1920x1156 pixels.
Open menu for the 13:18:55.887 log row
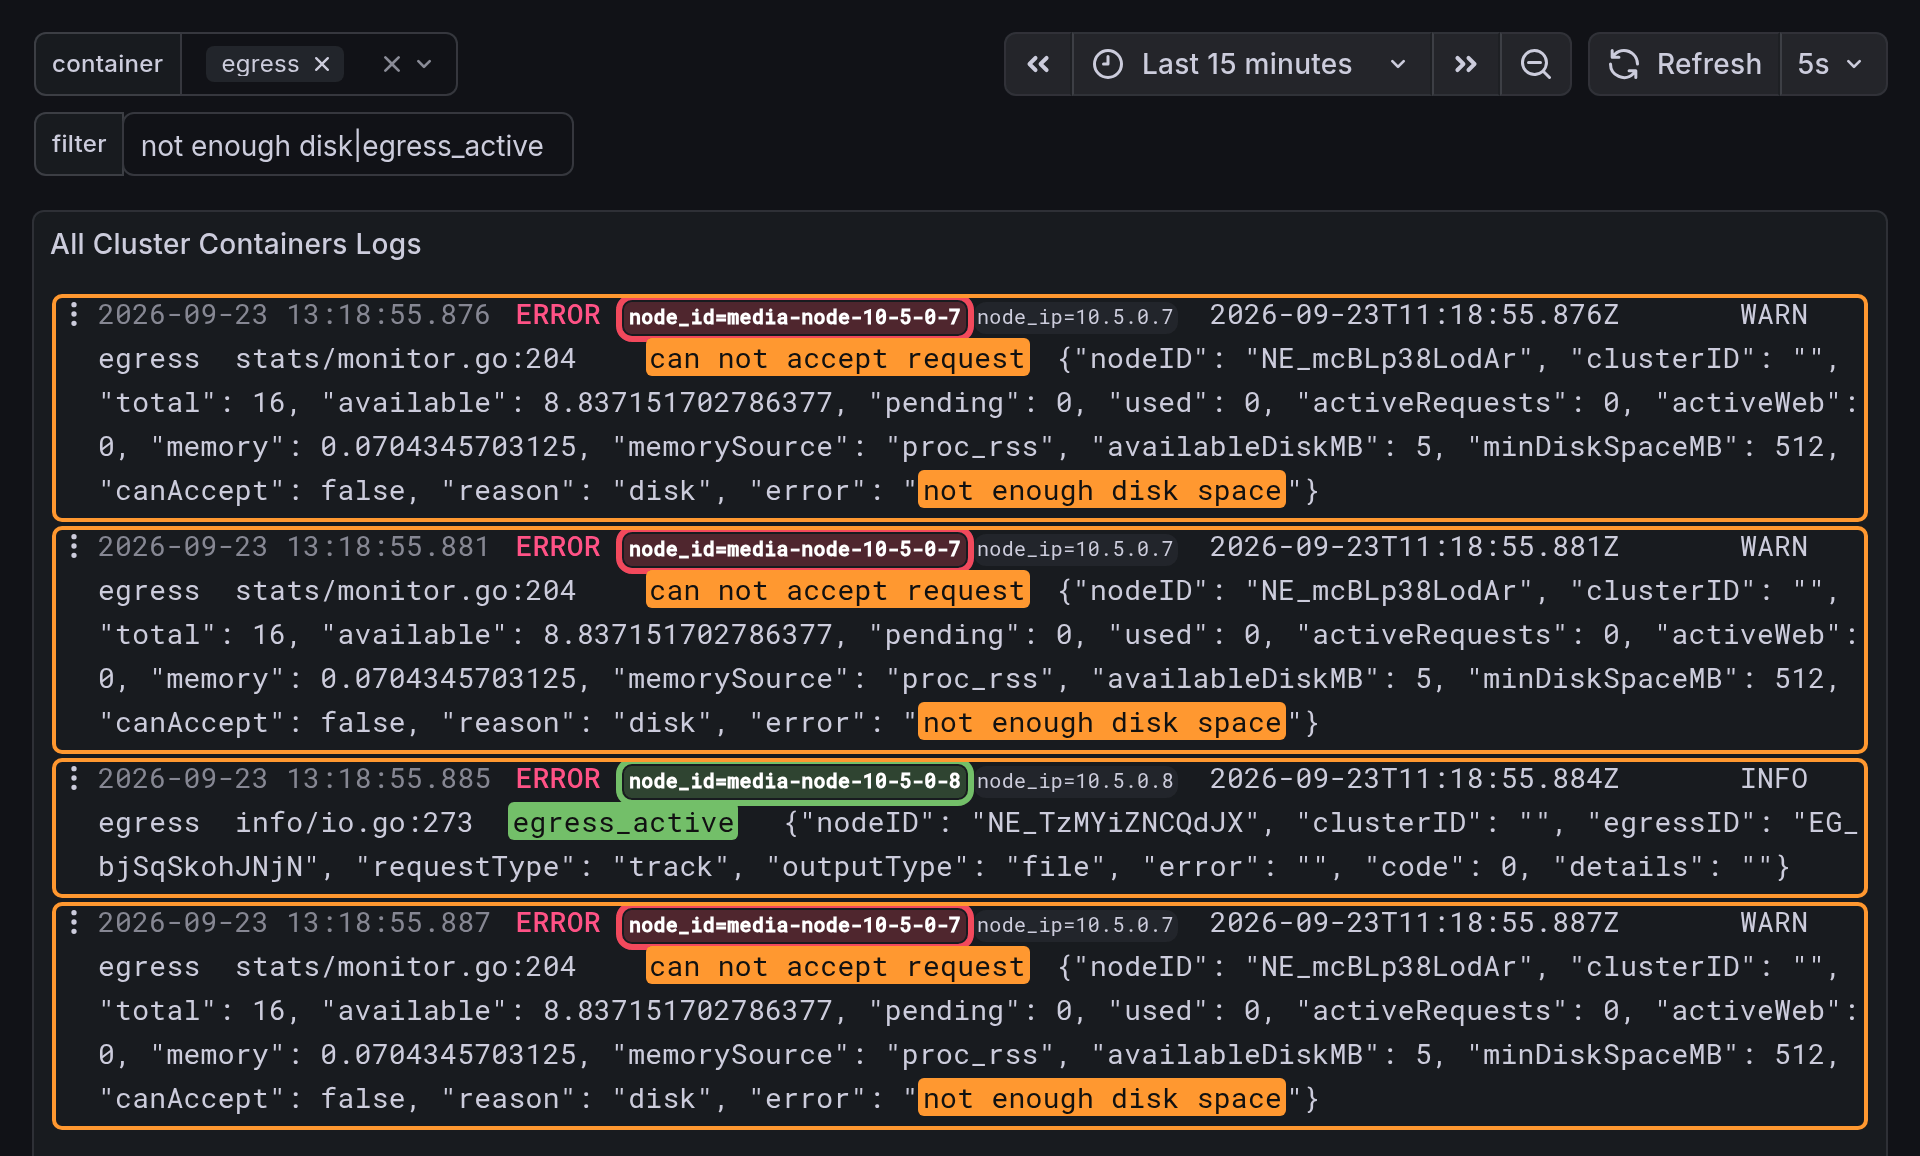pyautogui.click(x=74, y=923)
